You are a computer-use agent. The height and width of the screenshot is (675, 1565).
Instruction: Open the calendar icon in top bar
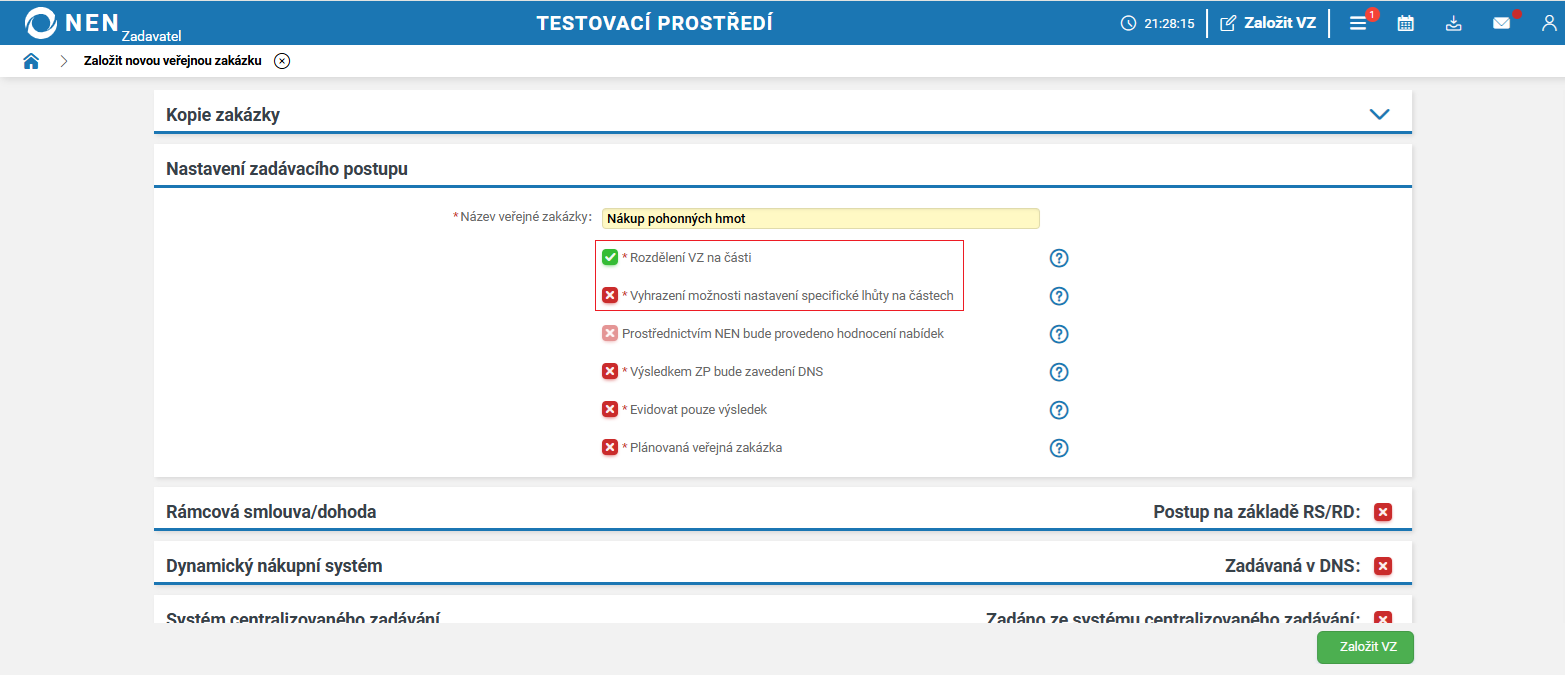pyautogui.click(x=1405, y=21)
